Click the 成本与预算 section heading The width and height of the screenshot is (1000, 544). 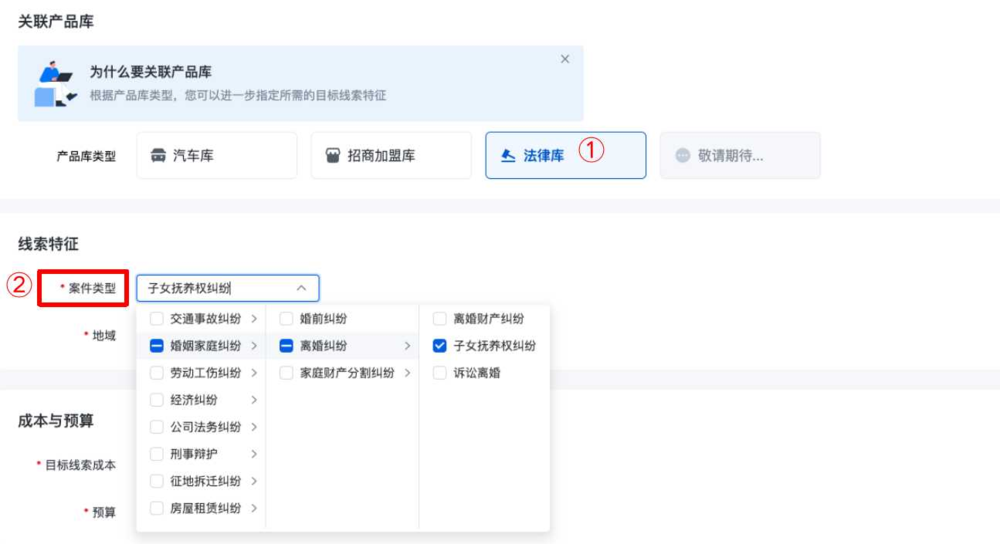tap(55, 421)
